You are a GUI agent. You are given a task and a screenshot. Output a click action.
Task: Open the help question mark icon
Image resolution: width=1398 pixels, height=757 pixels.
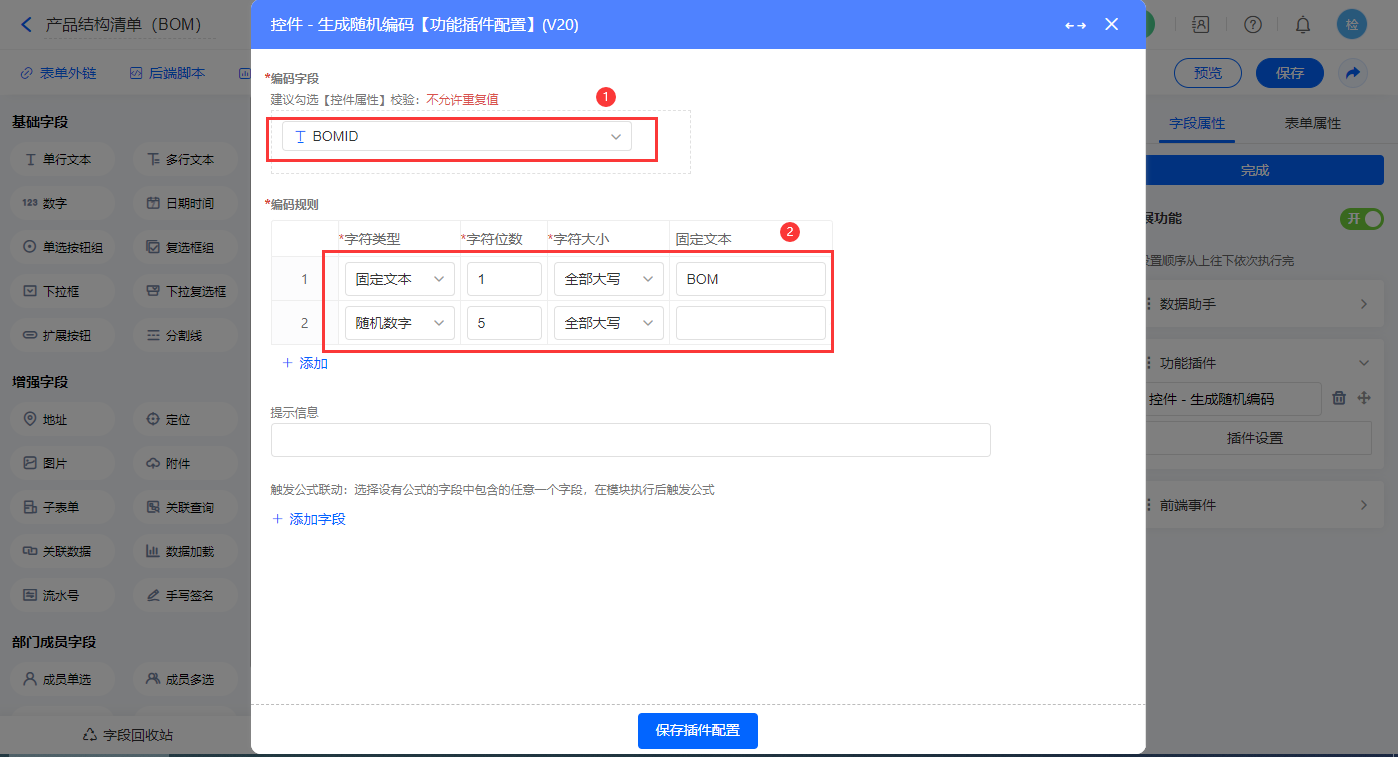(1253, 25)
